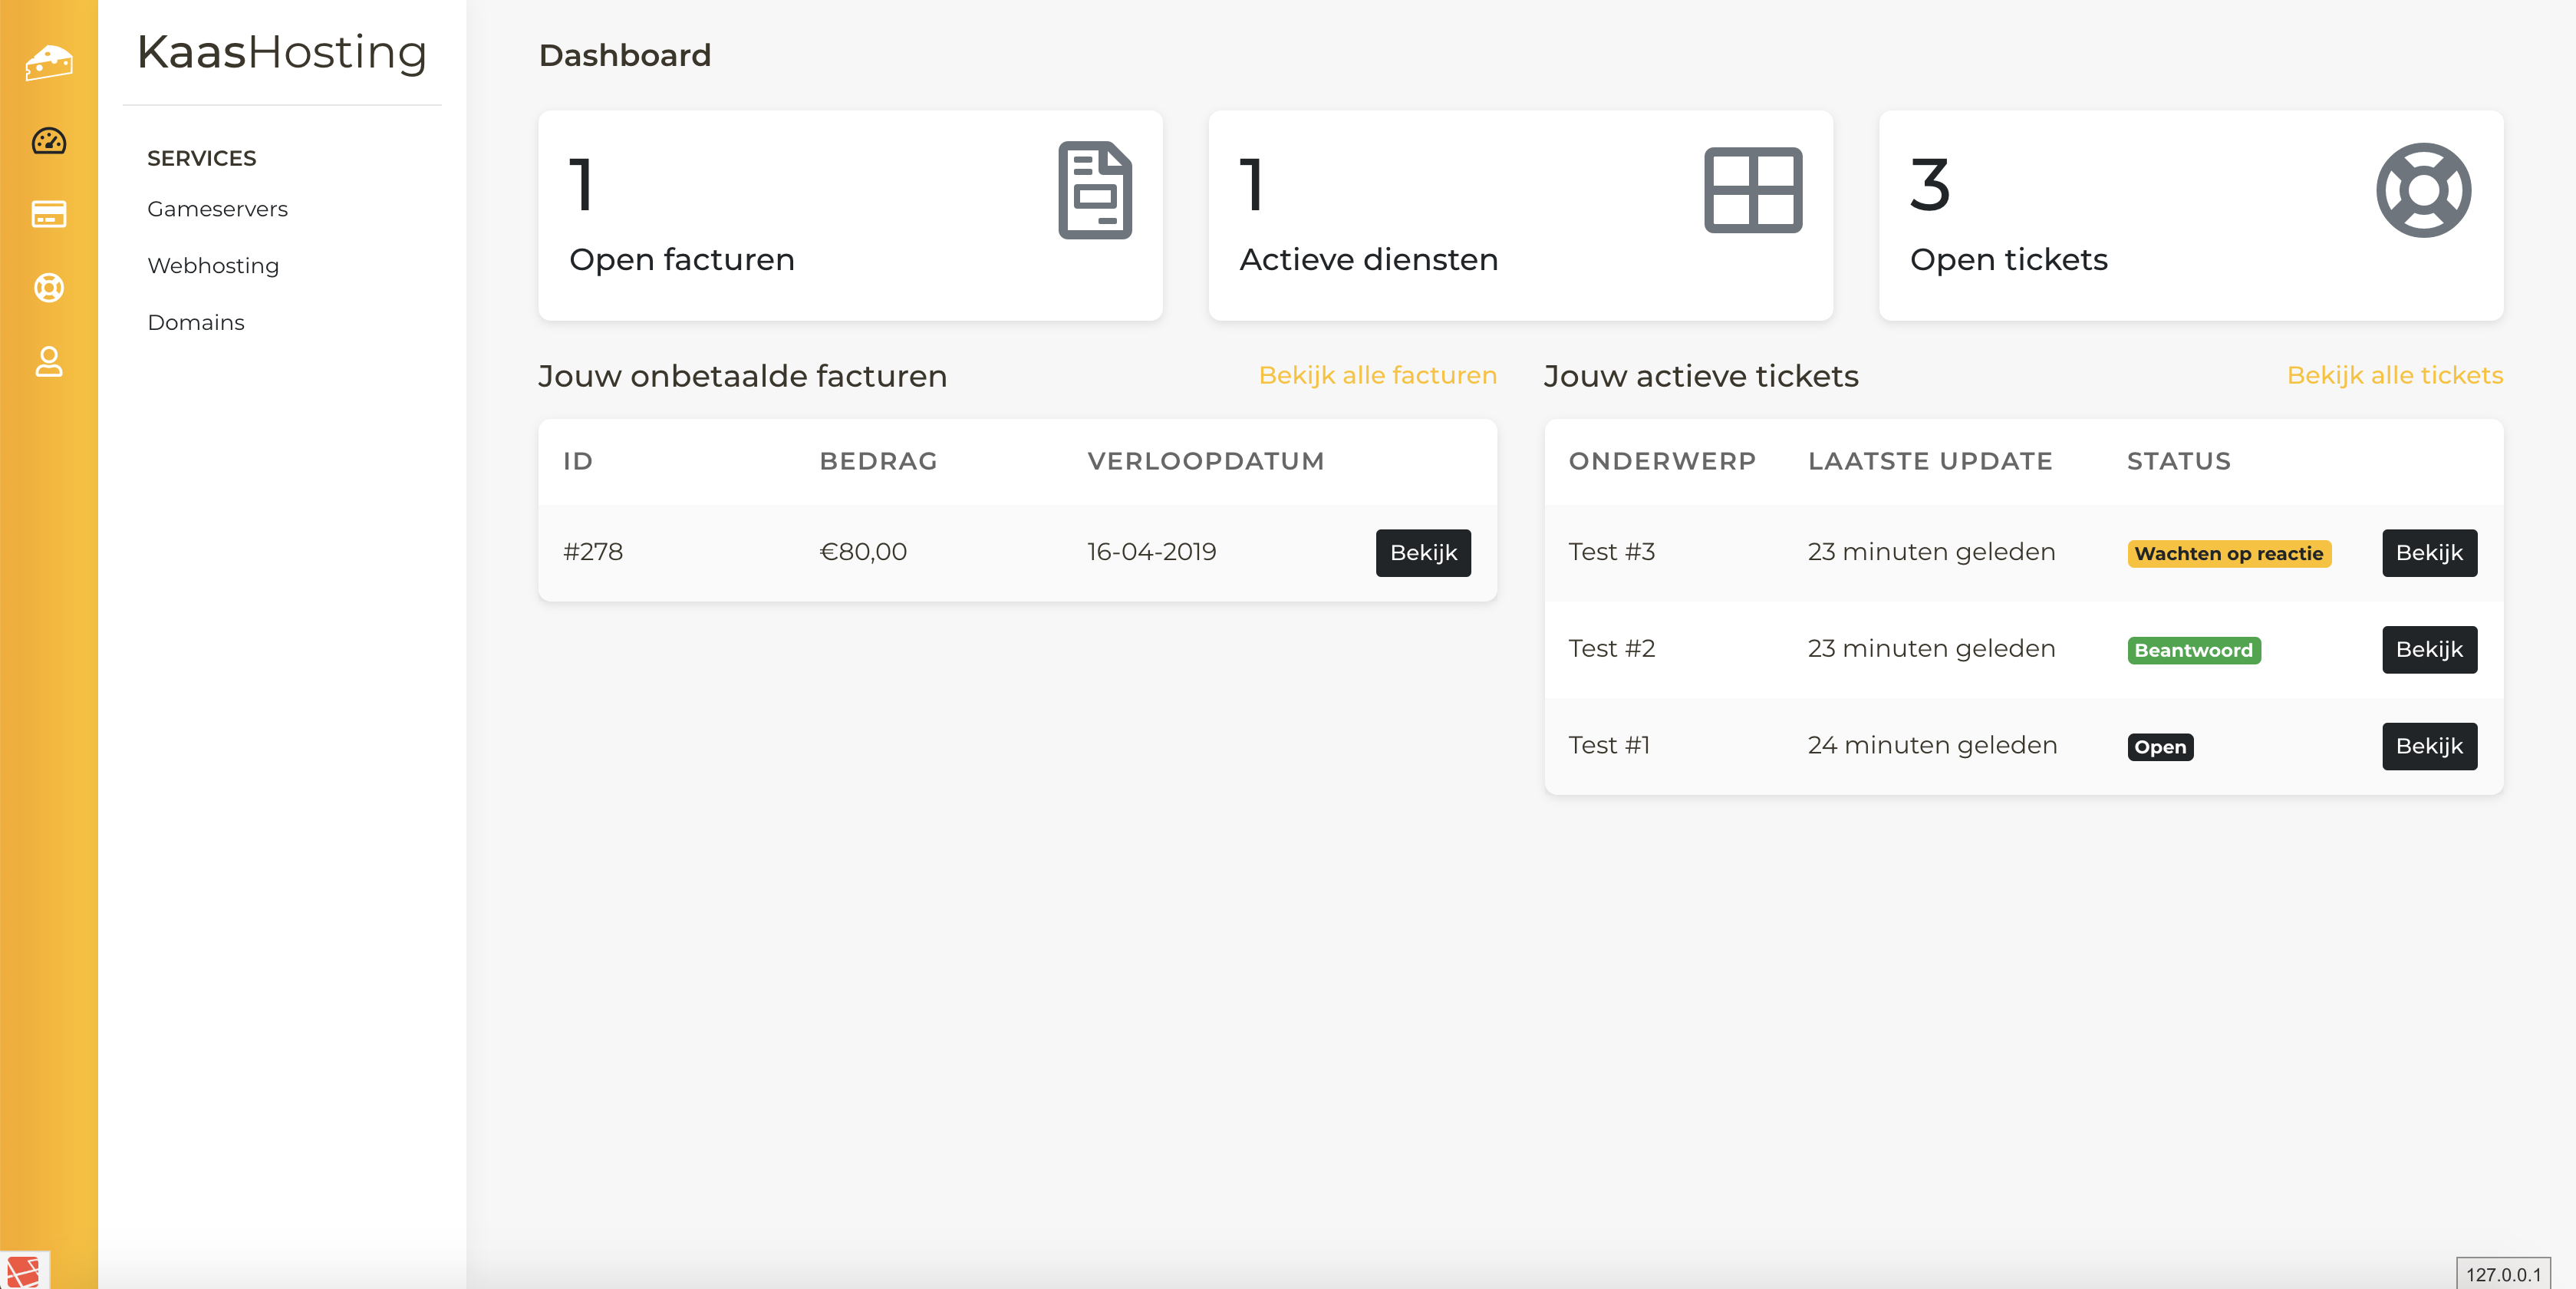This screenshot has height=1289, width=2576.
Task: Click the cheese logo icon
Action: coord(48,62)
